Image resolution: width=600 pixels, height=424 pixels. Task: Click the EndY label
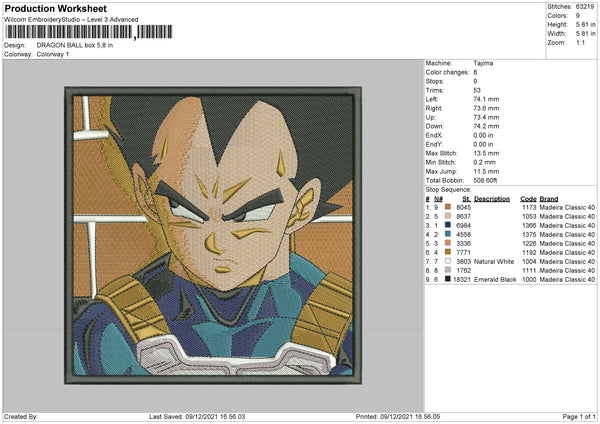(434, 144)
